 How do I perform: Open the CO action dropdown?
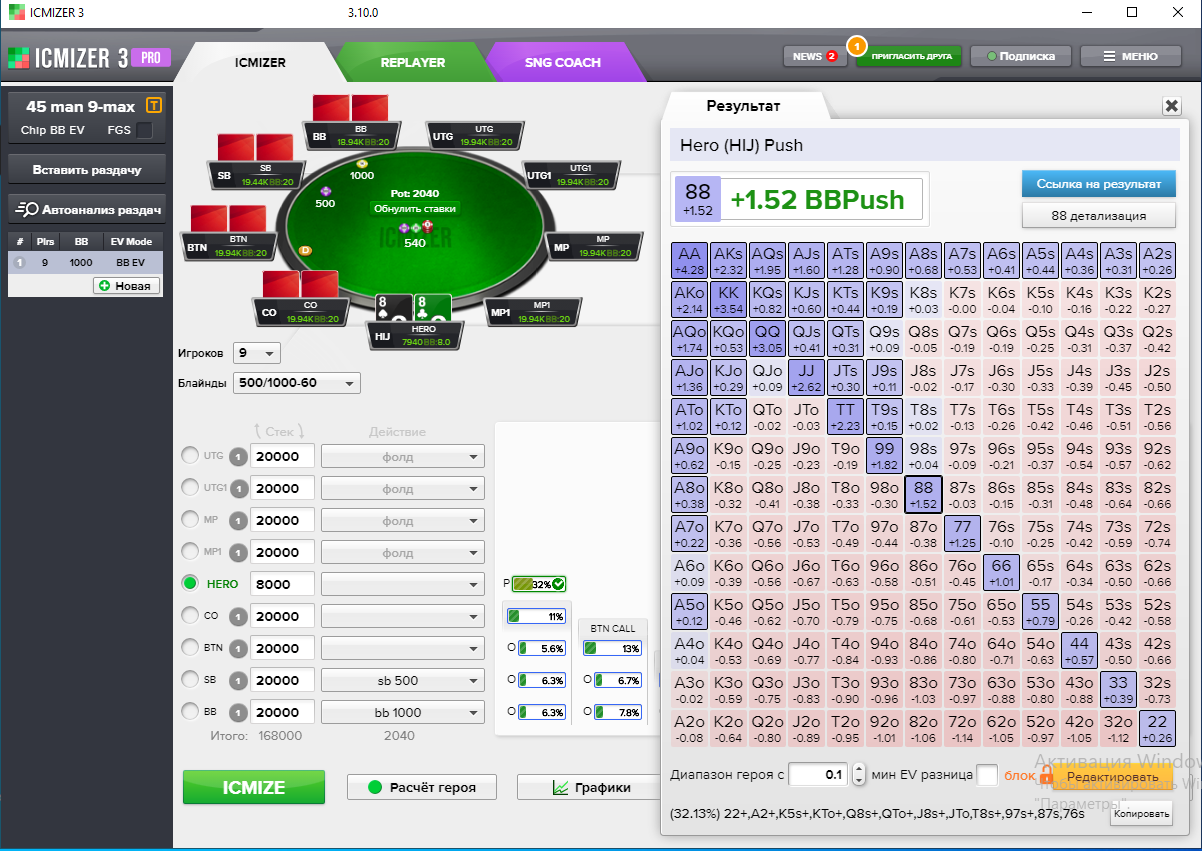(x=402, y=616)
